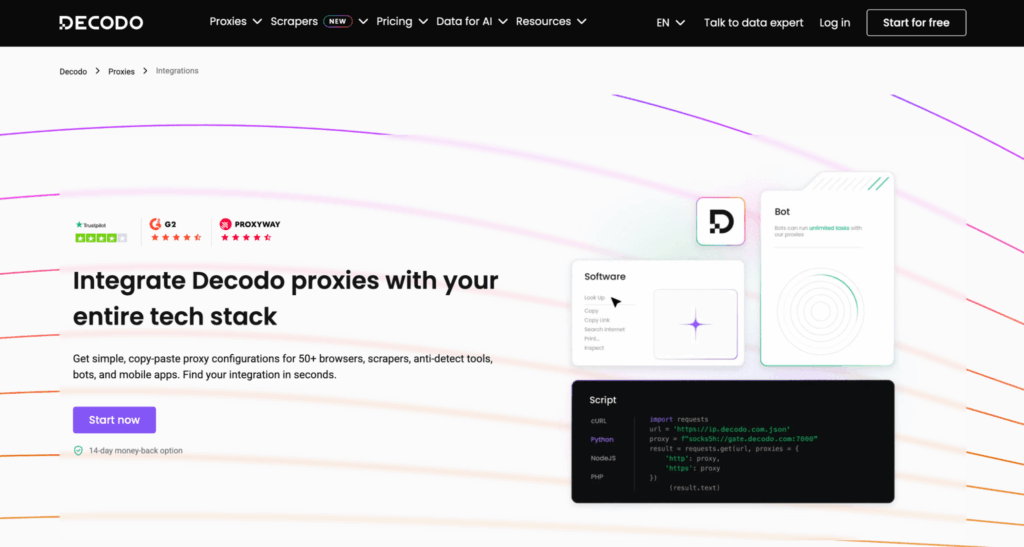This screenshot has height=547, width=1024.
Task: Click the Start for free button
Action: coord(916,23)
